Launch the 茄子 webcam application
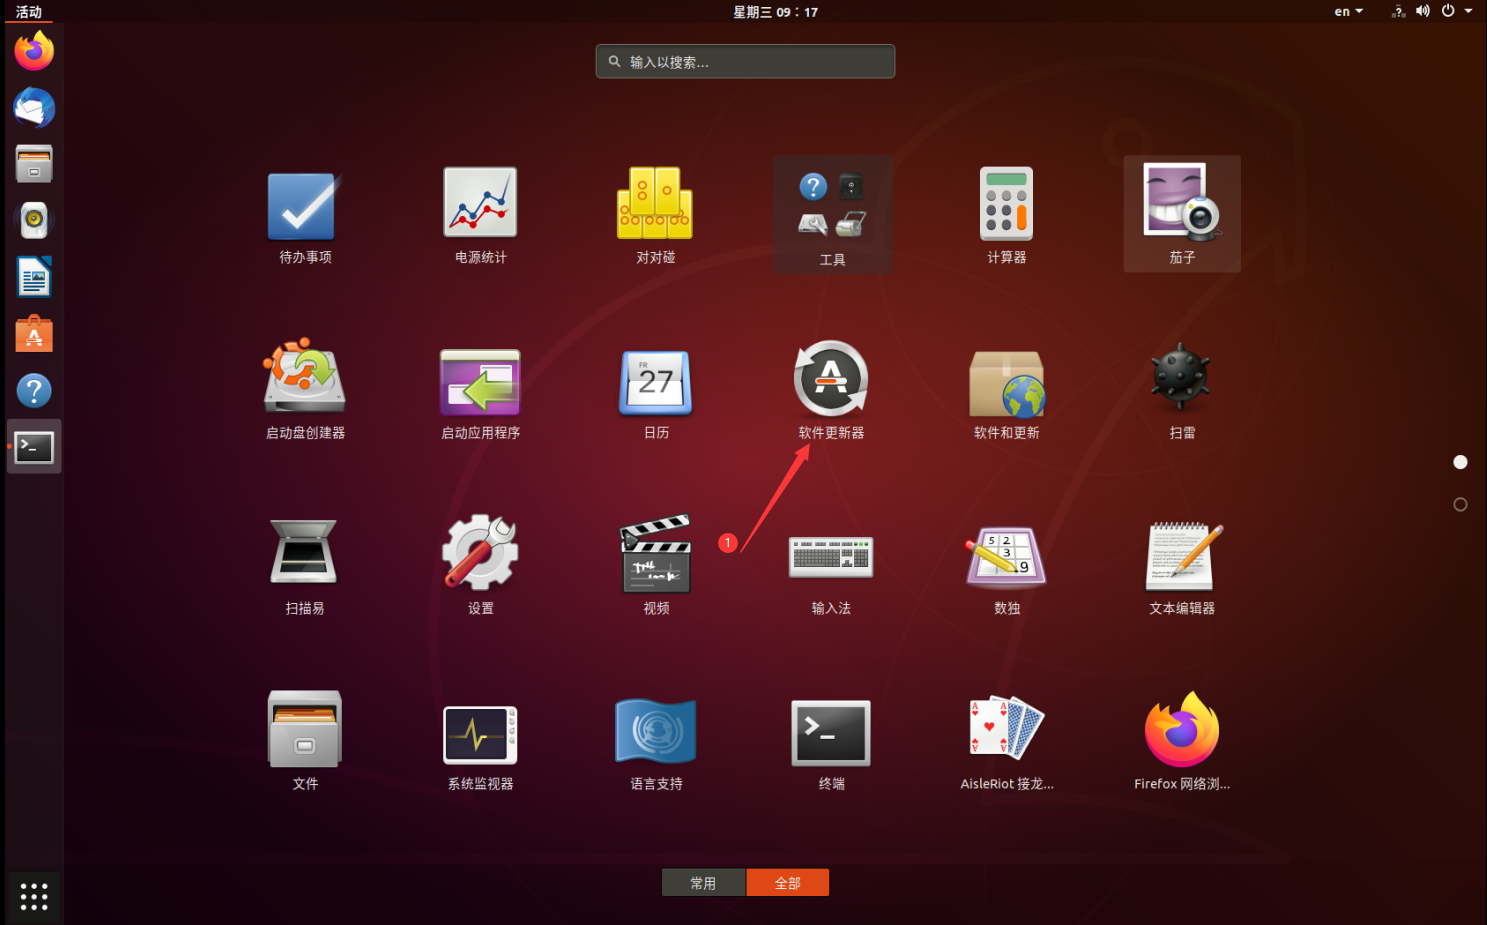 pos(1181,214)
